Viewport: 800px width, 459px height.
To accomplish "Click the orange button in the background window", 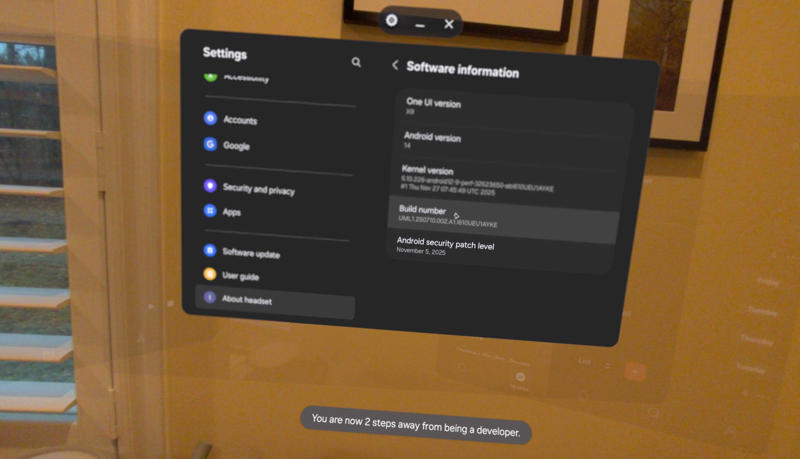I will [635, 372].
